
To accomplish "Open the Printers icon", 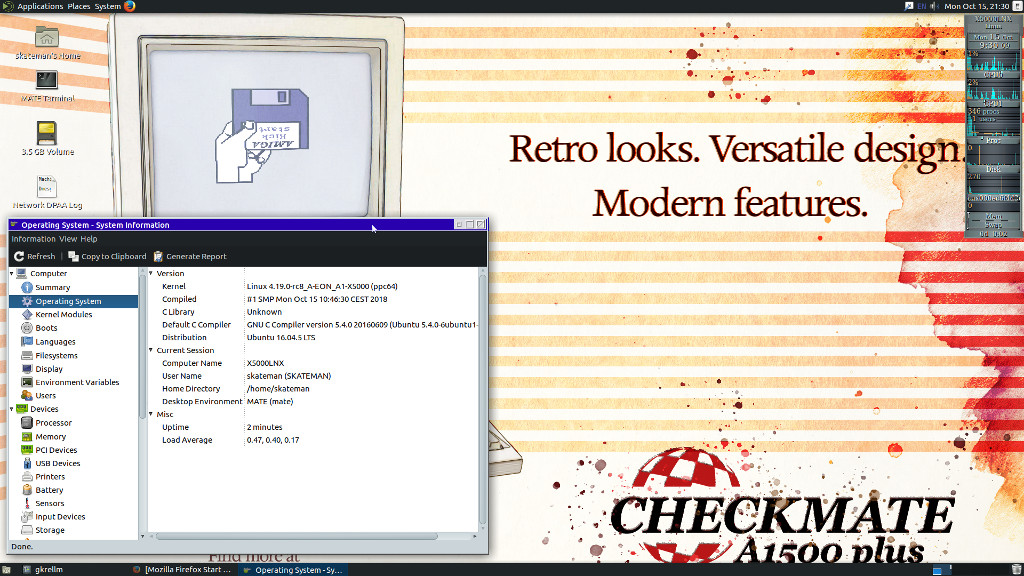I will (x=27, y=477).
